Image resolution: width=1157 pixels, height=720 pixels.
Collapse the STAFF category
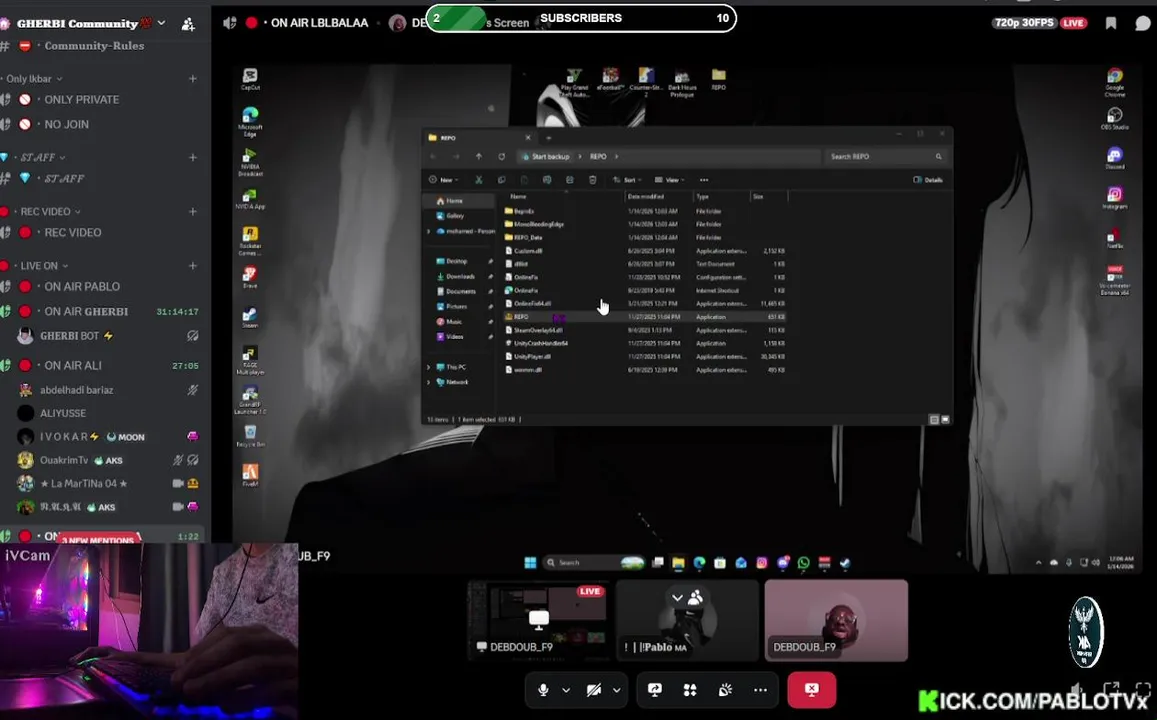pyautogui.click(x=42, y=157)
